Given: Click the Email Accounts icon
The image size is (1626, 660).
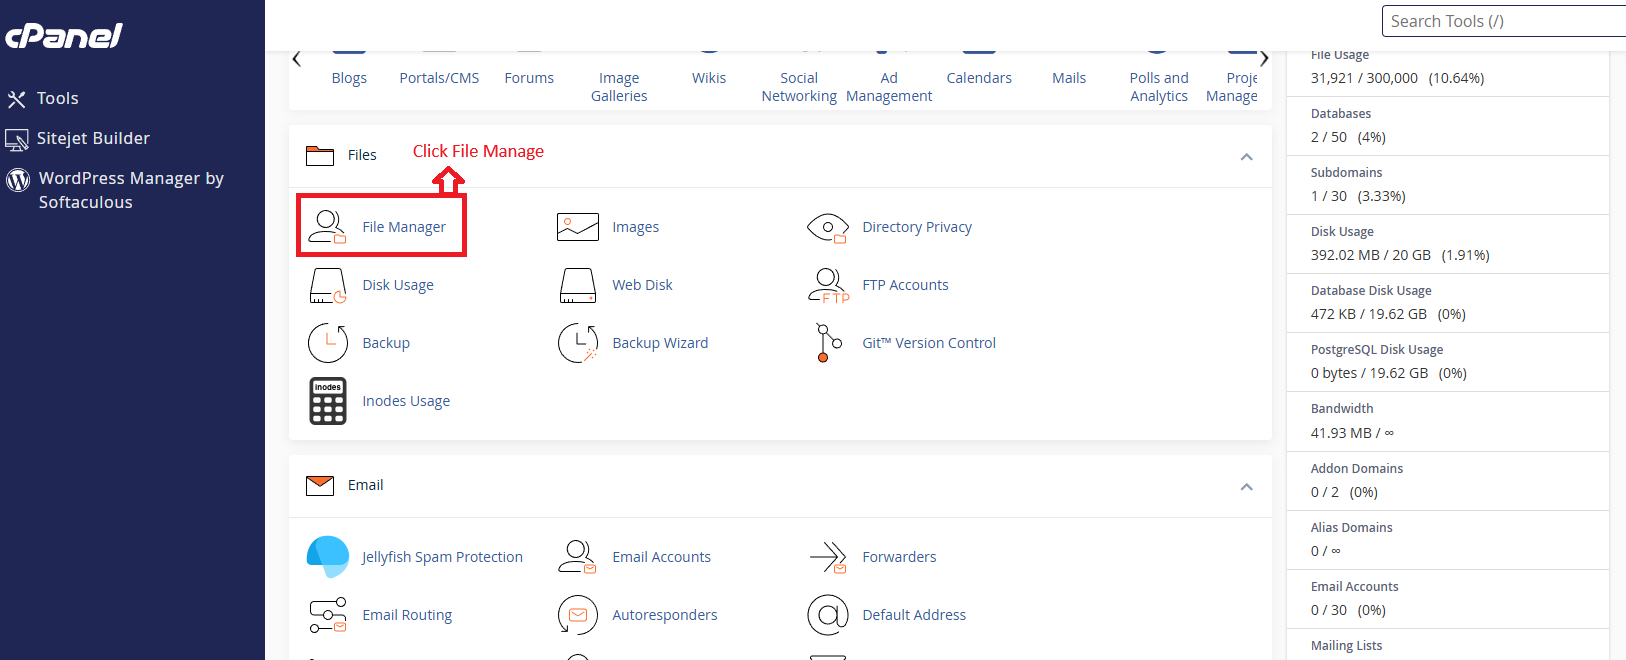Looking at the screenshot, I should [578, 557].
